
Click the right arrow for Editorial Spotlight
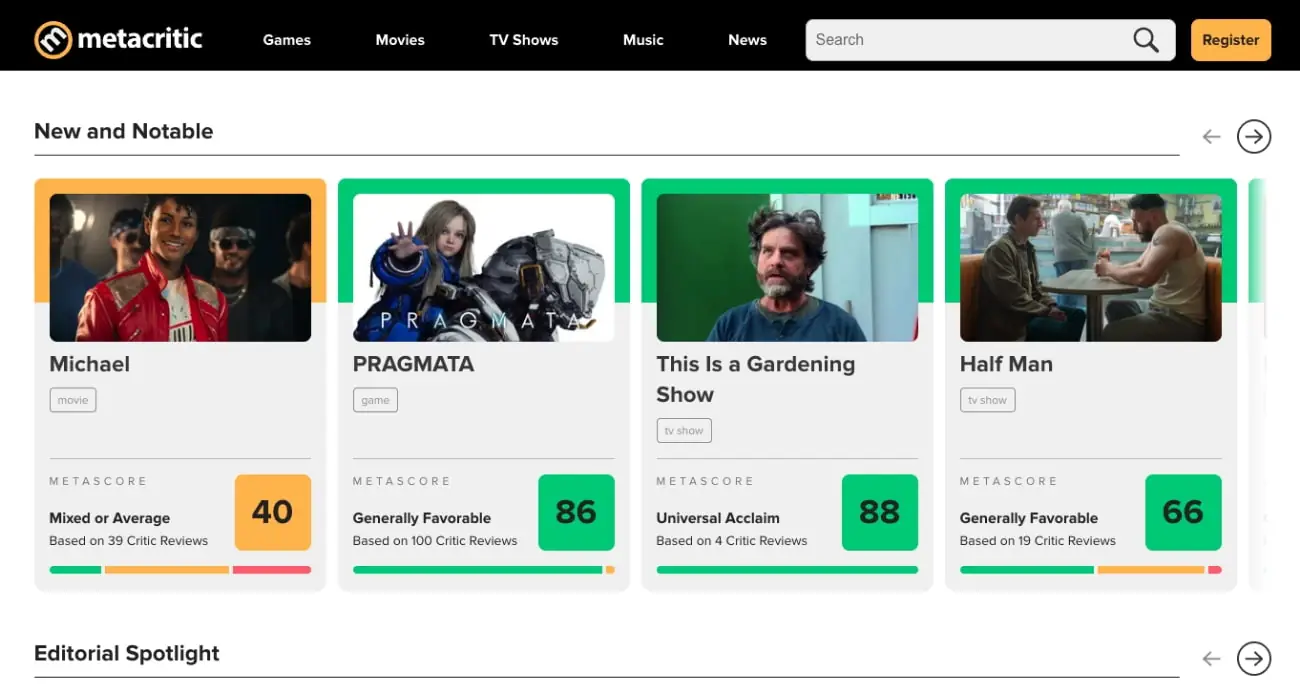click(1253, 658)
